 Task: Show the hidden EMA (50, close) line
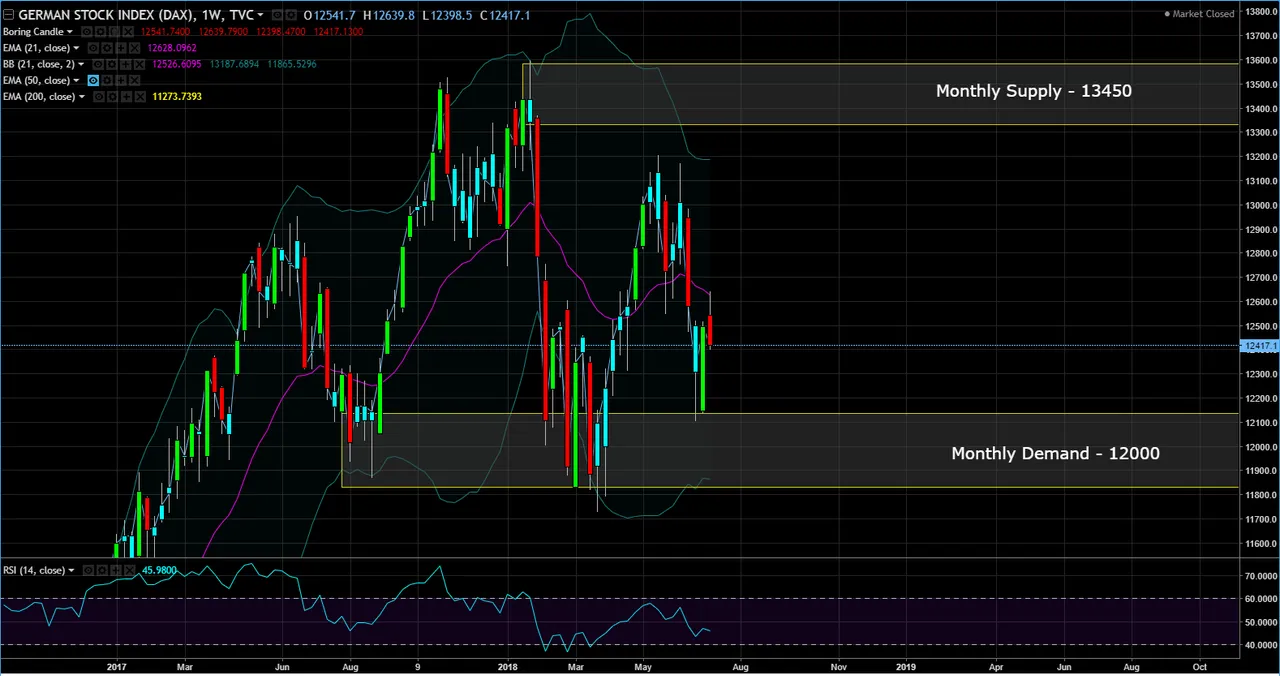pos(93,80)
